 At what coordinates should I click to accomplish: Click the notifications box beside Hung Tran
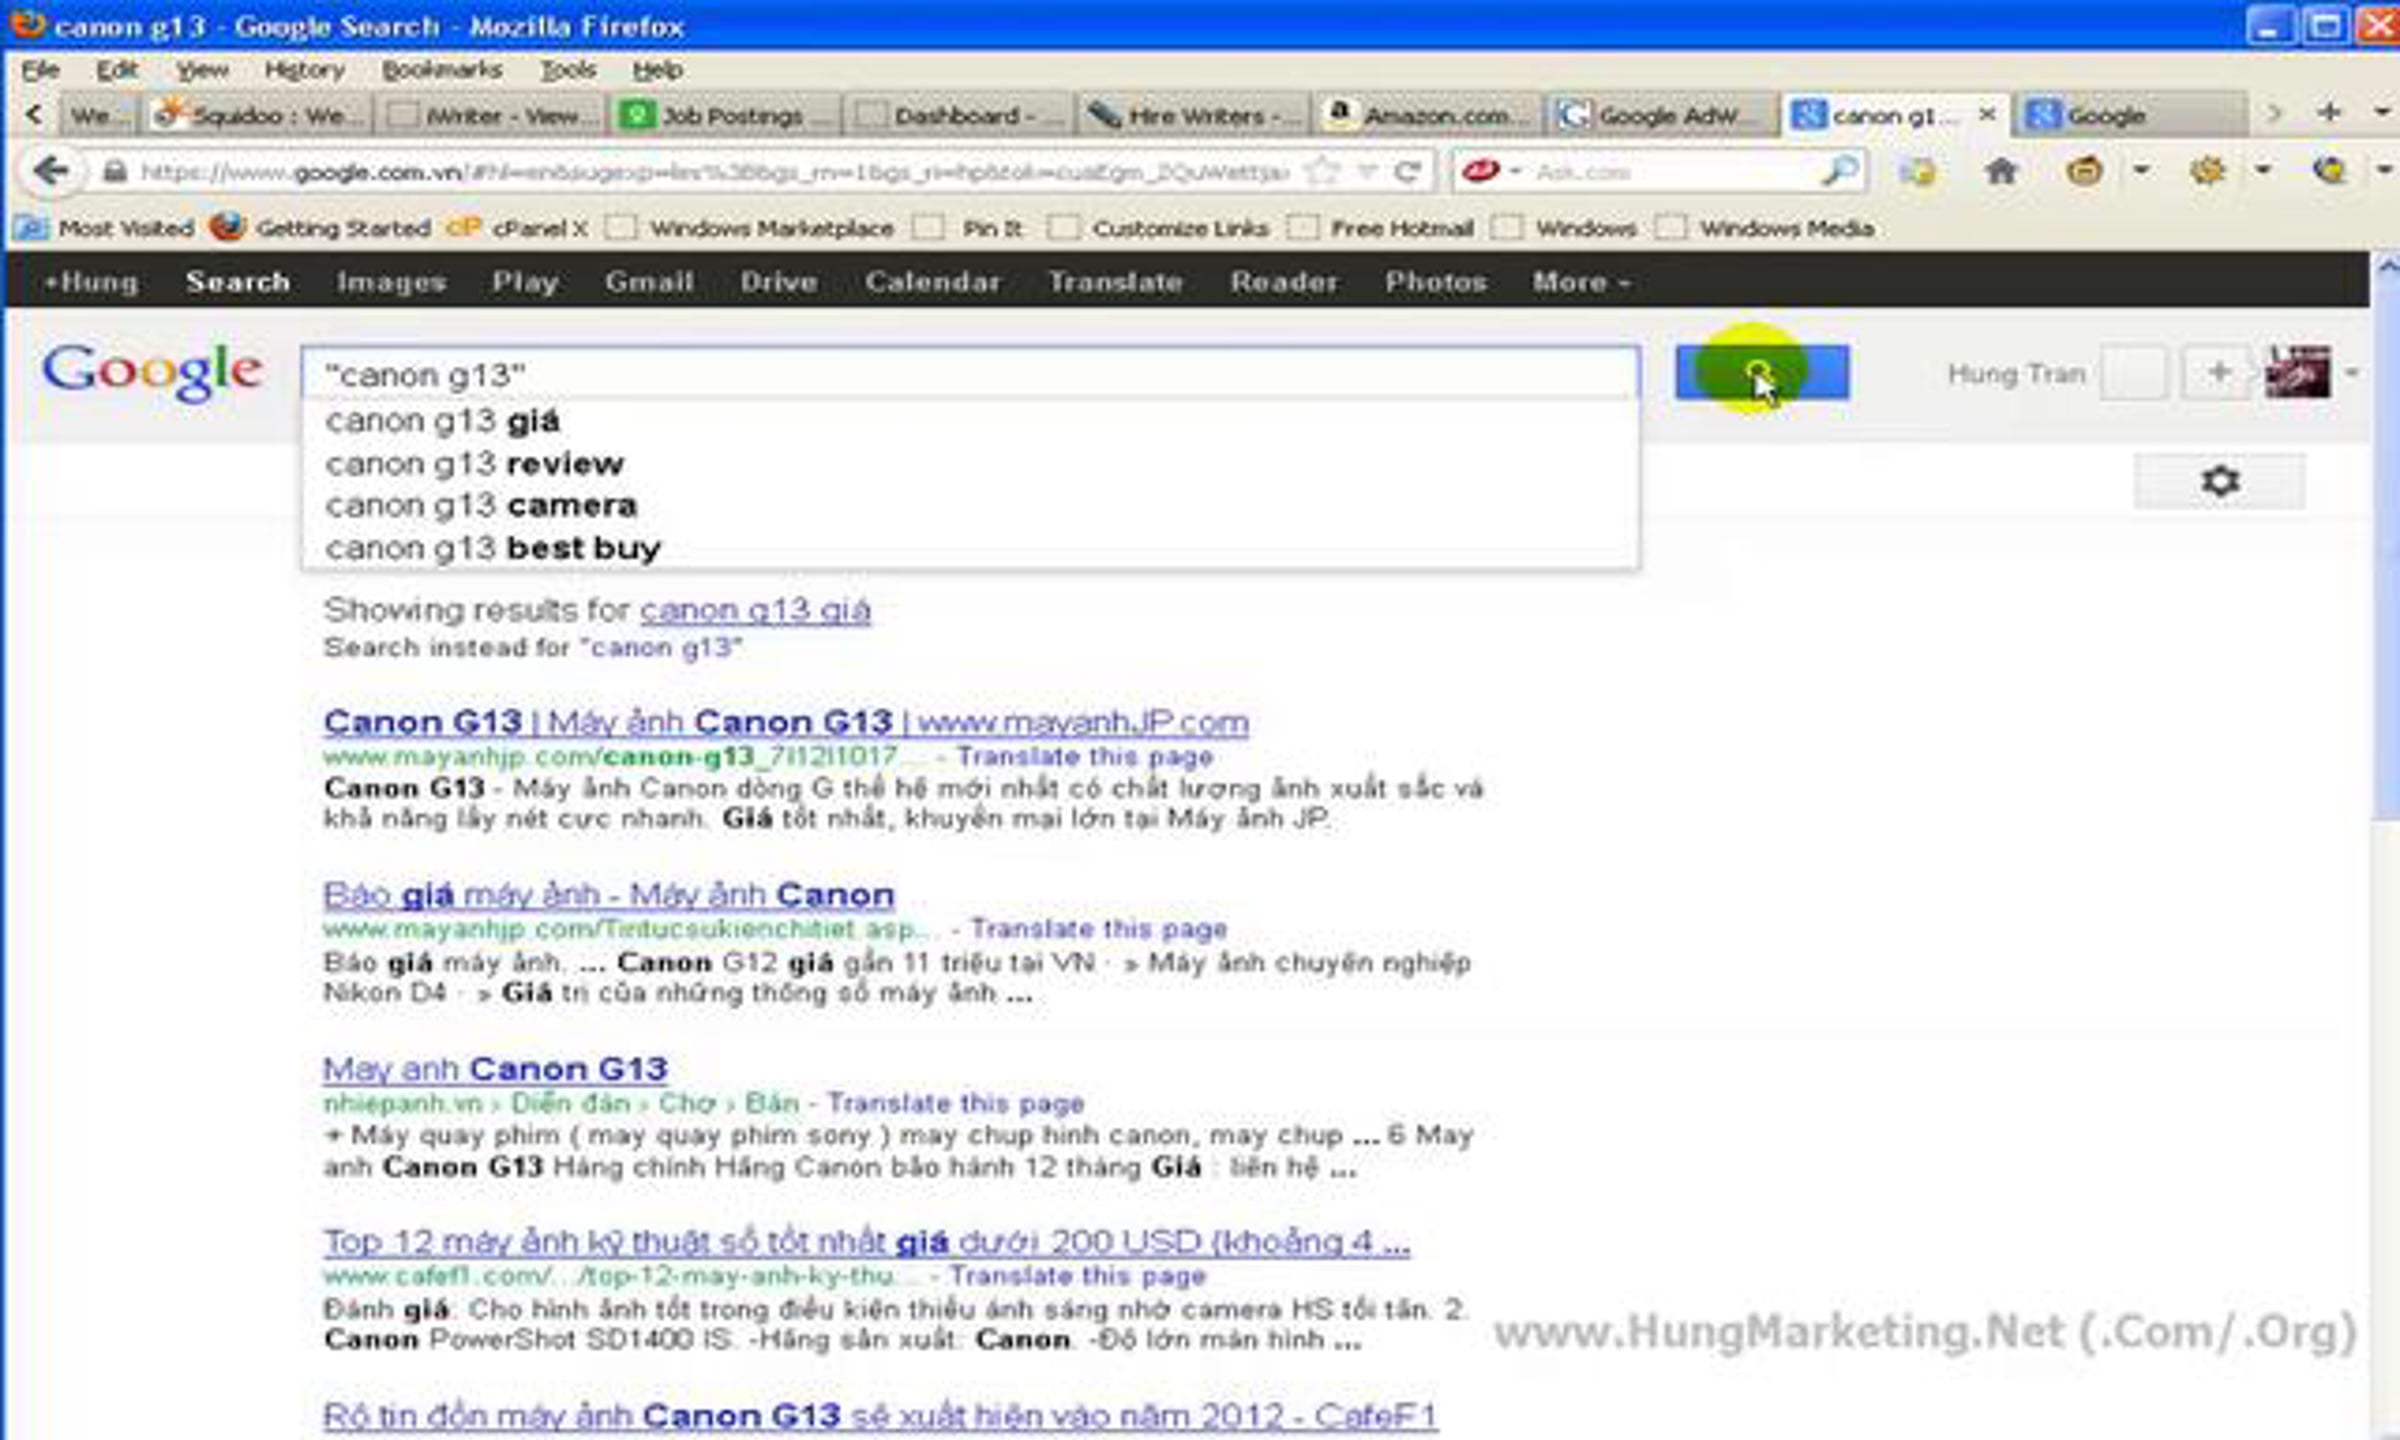(2134, 373)
